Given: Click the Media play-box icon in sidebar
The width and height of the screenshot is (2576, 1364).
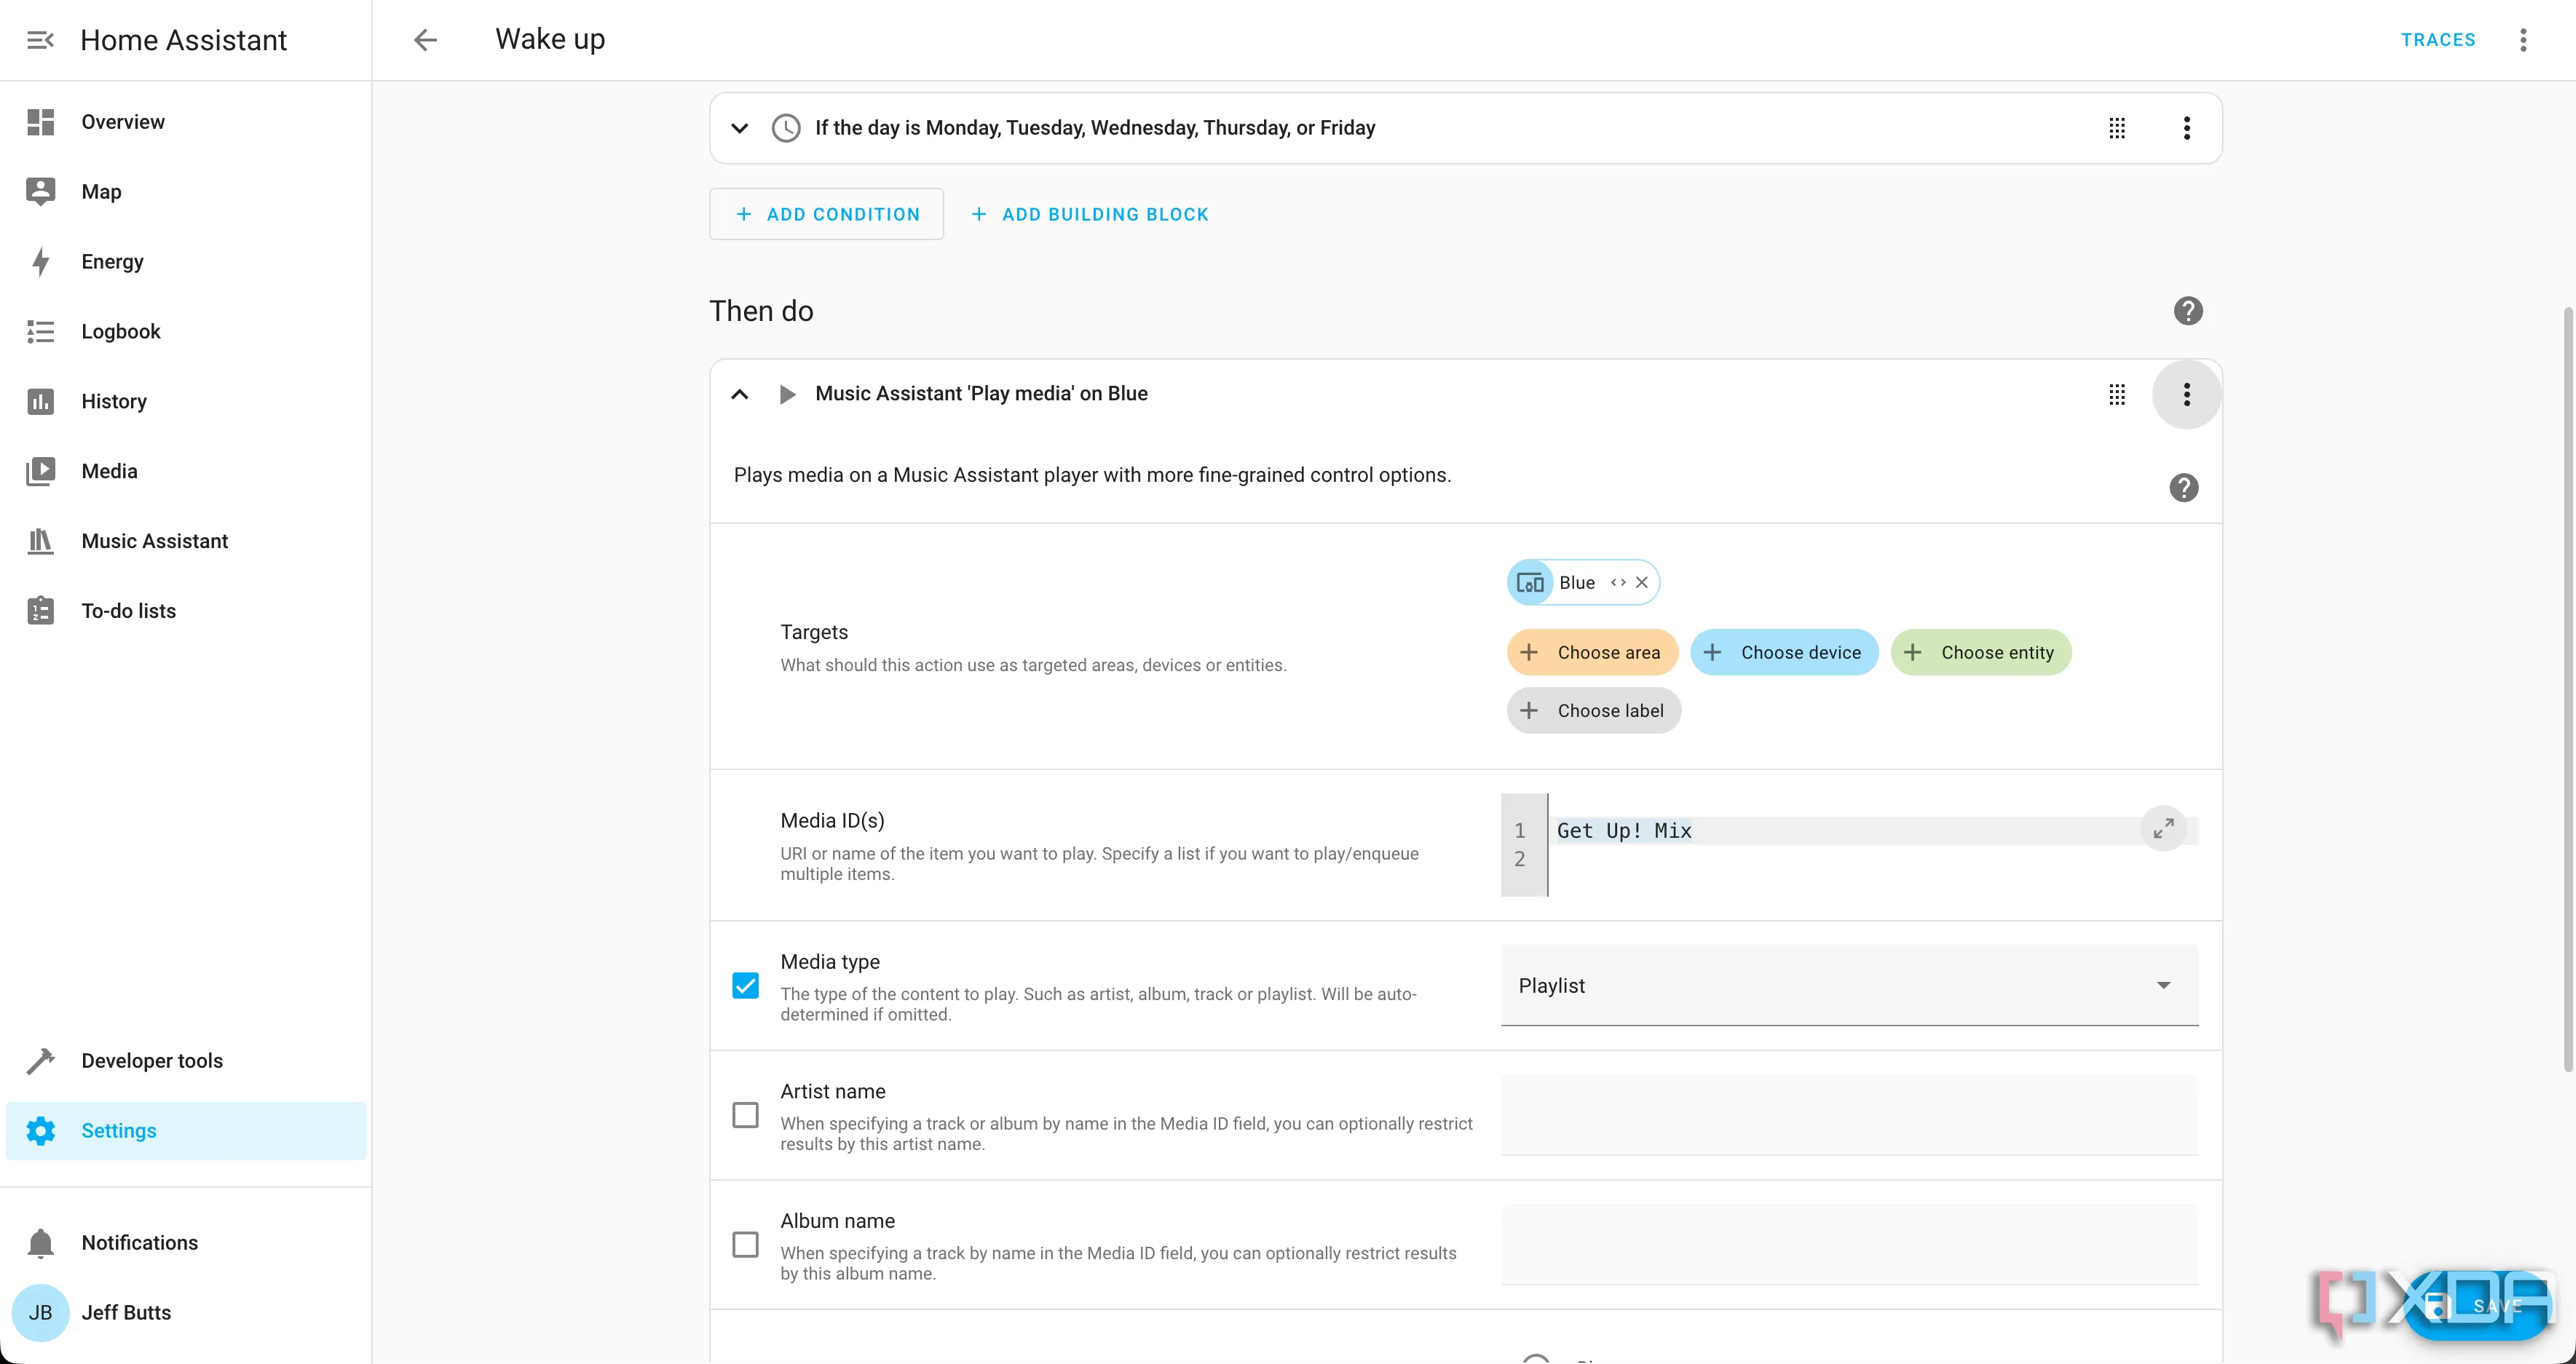Looking at the screenshot, I should 40,472.
